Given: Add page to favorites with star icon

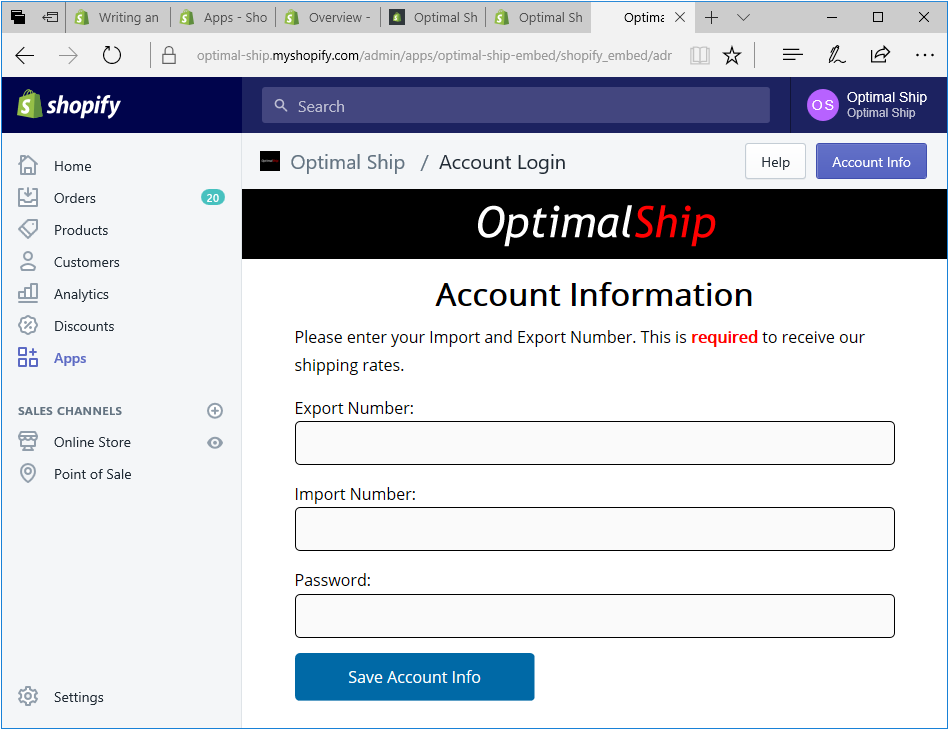Looking at the screenshot, I should pyautogui.click(x=732, y=56).
